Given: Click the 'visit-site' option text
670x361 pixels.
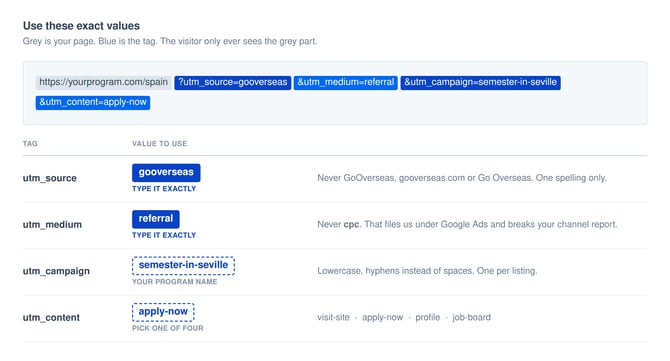Looking at the screenshot, I should click(333, 317).
